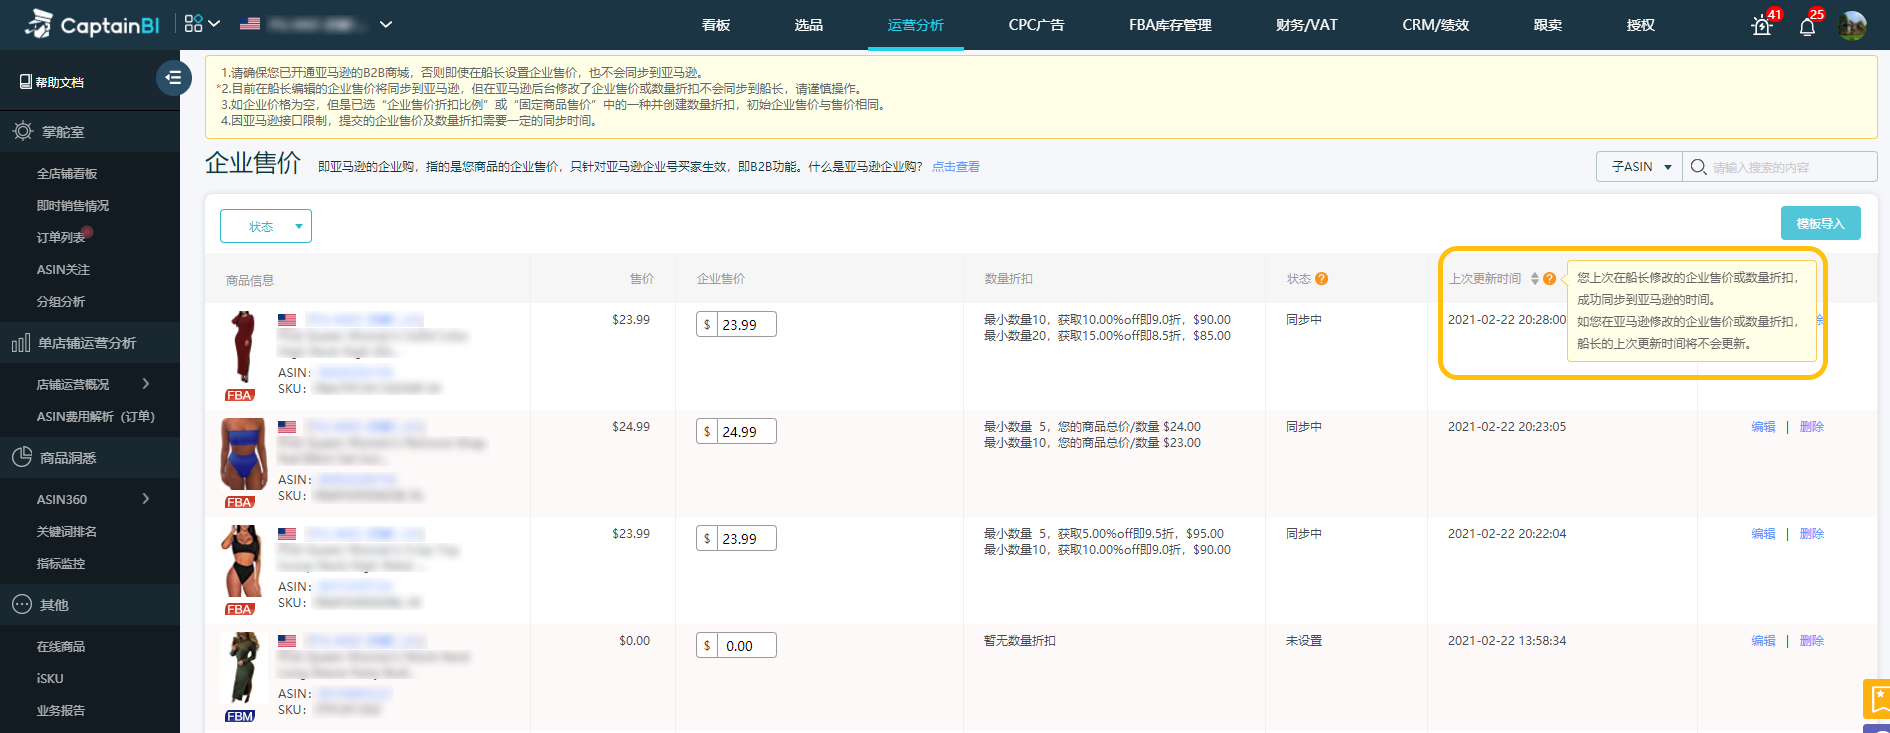Viewport: 1890px width, 733px height.
Task: Open 关键词排名 in sidebar
Action: tap(67, 532)
